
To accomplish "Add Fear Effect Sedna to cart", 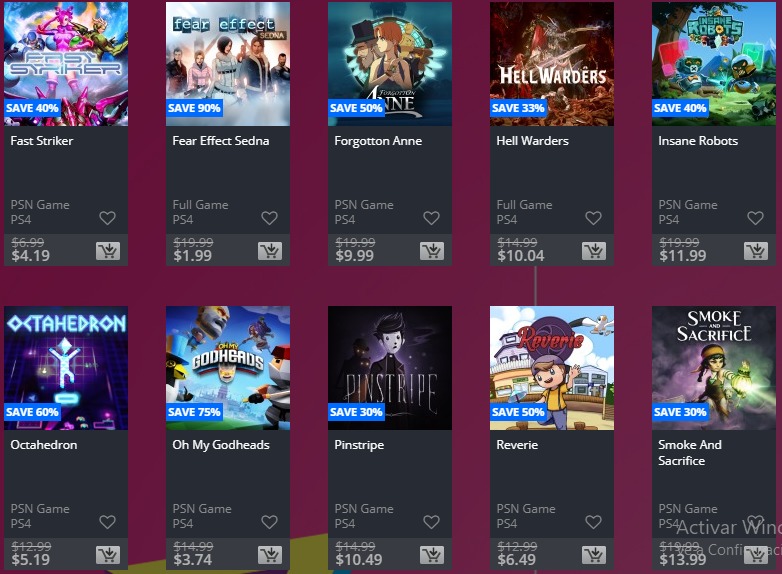I will point(270,251).
